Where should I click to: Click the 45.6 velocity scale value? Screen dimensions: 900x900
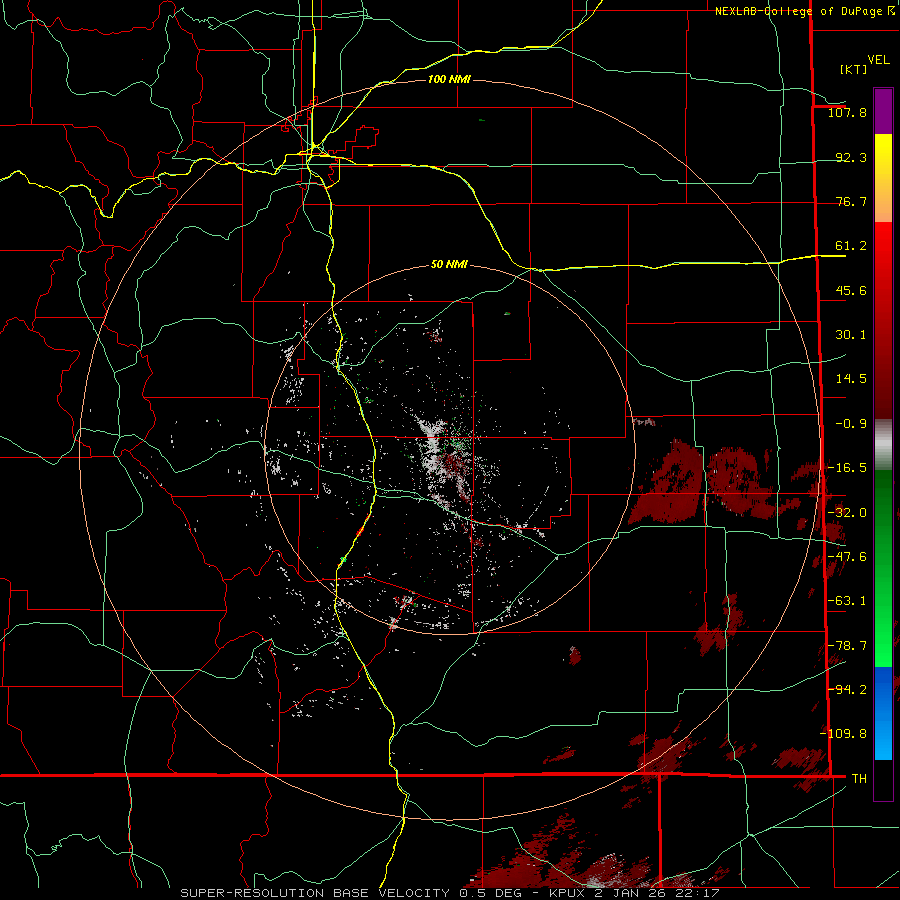(851, 290)
